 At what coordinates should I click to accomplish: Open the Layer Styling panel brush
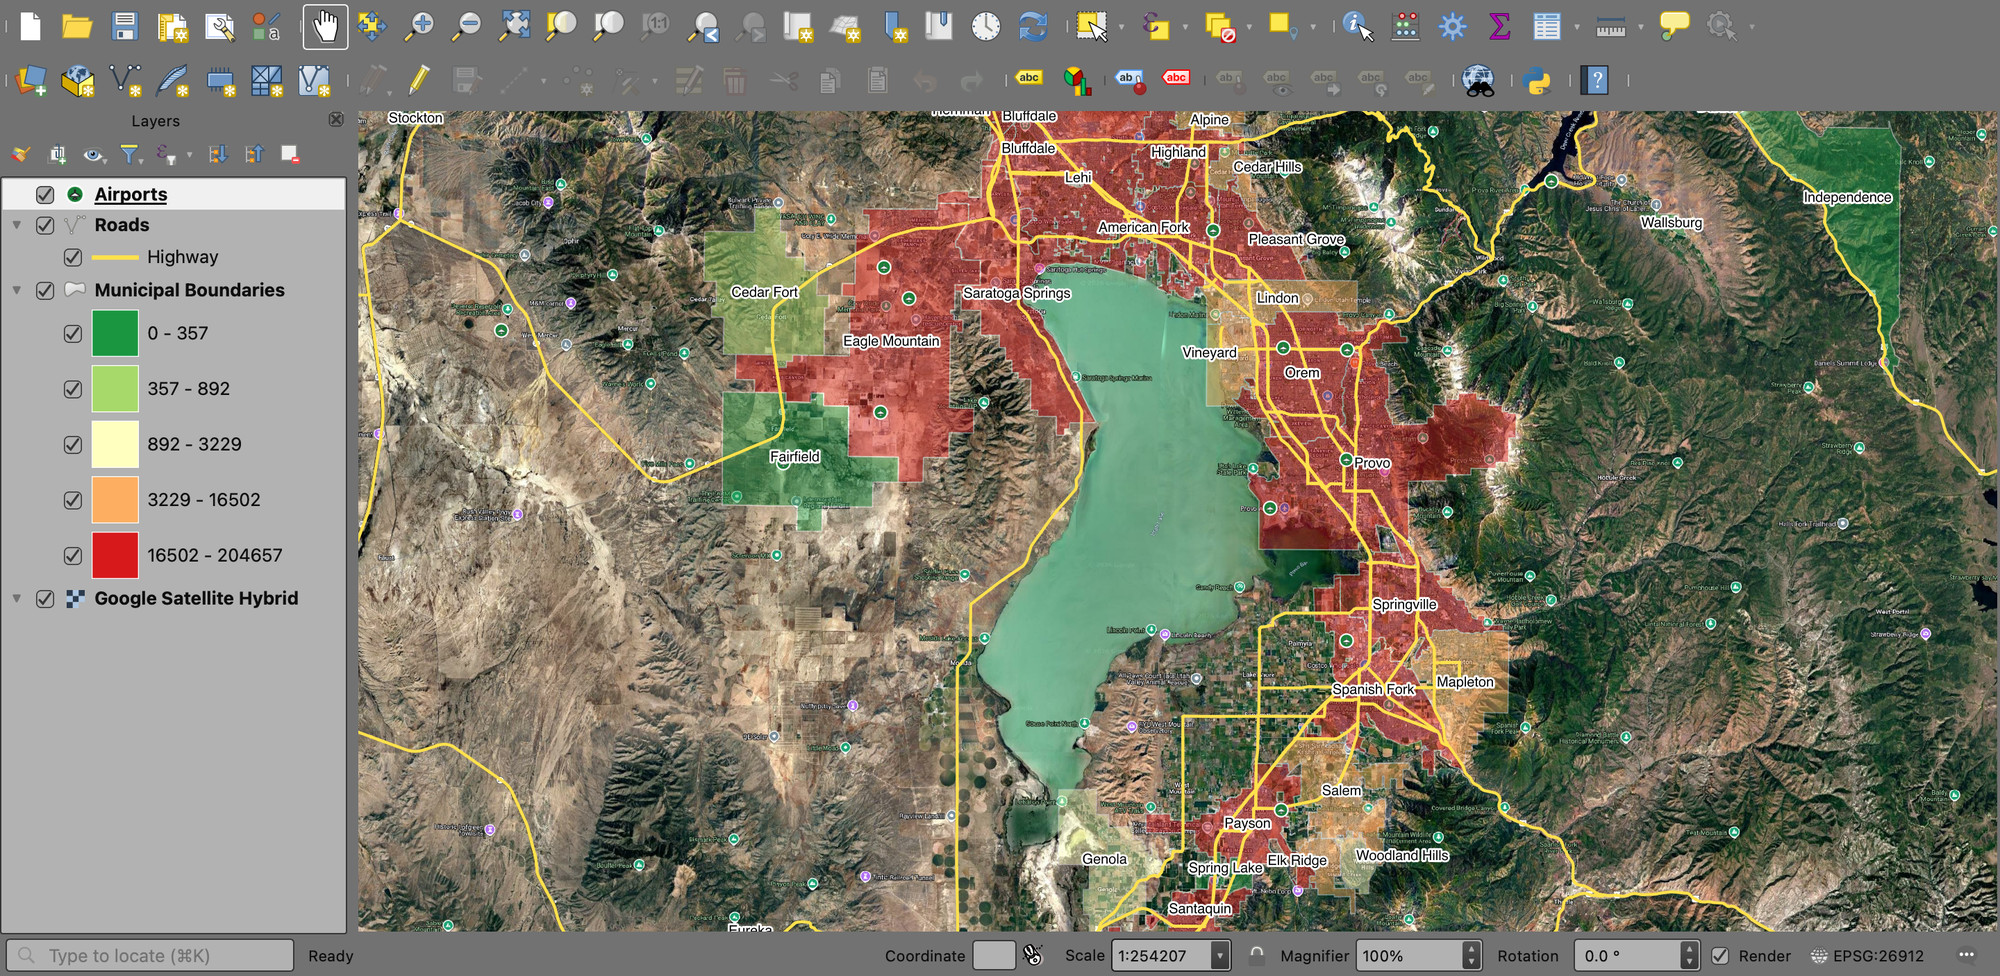click(21, 154)
